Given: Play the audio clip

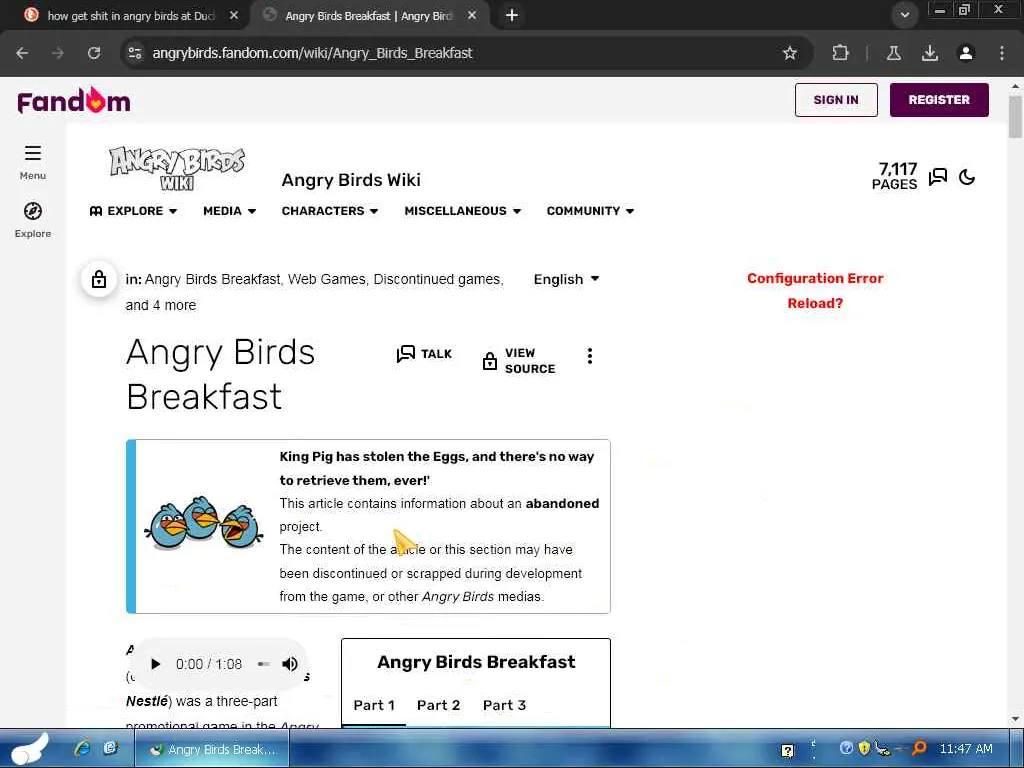Looking at the screenshot, I should (x=155, y=664).
